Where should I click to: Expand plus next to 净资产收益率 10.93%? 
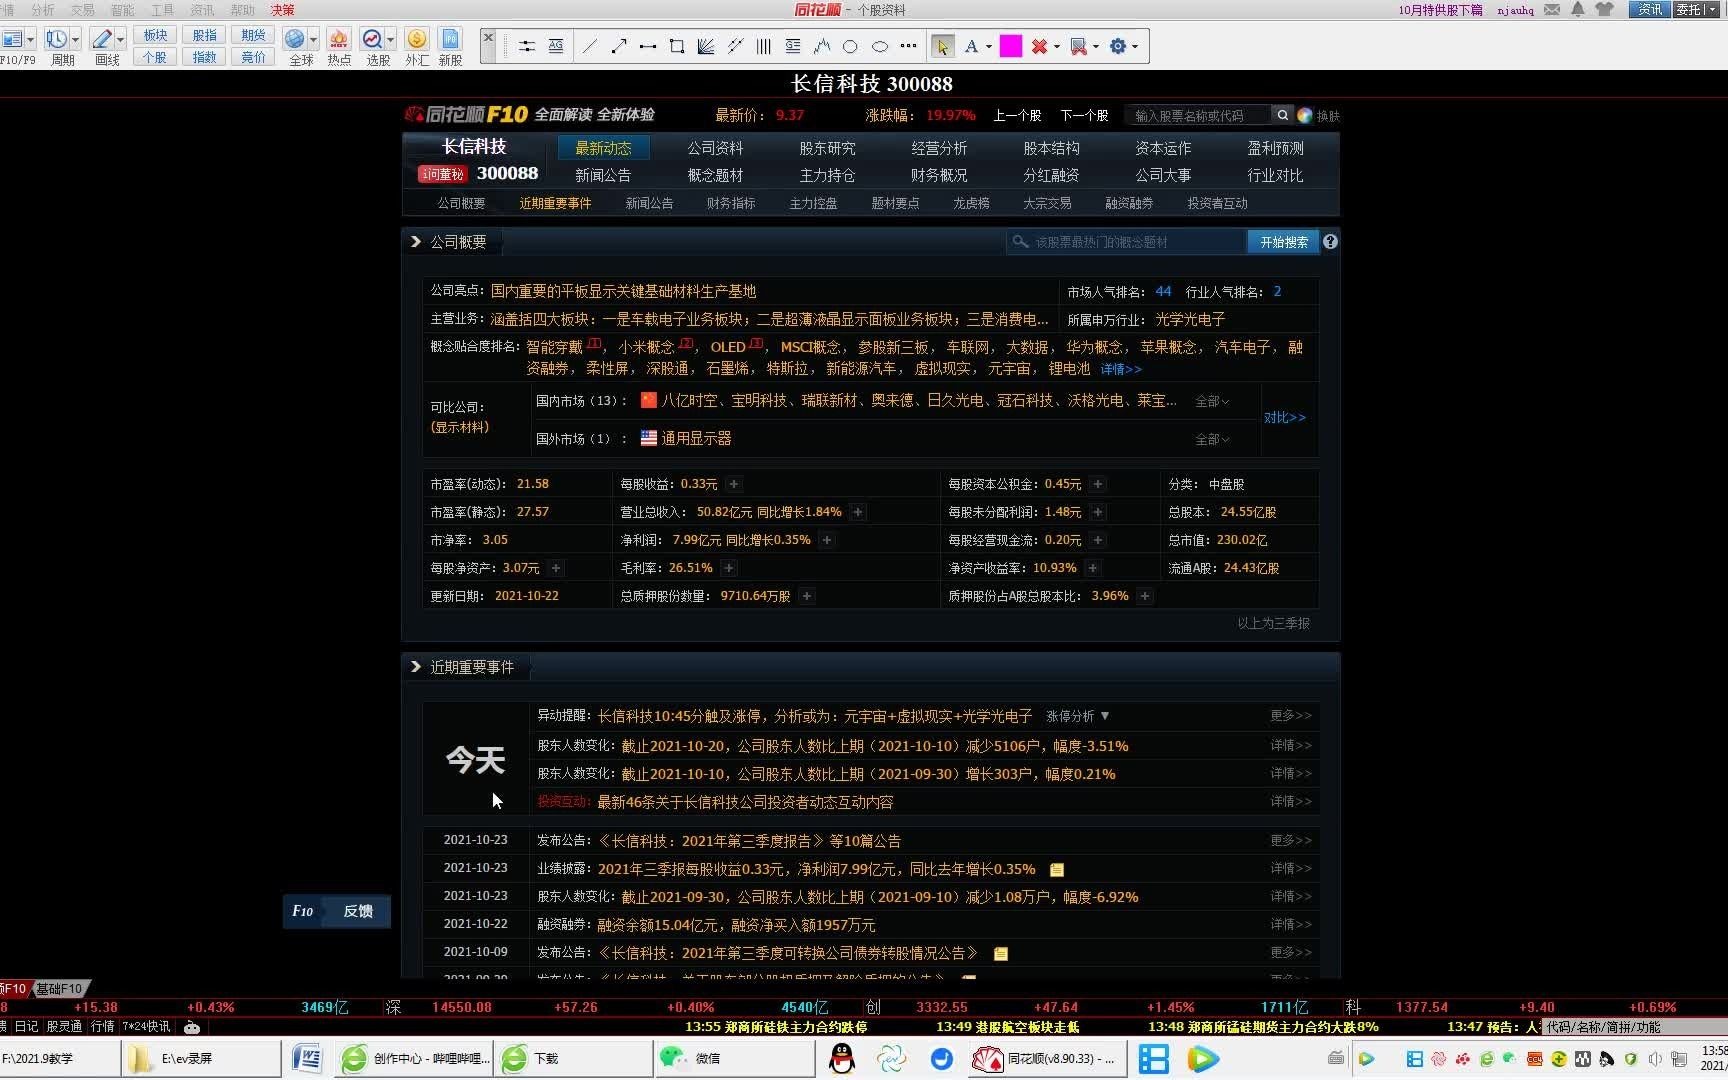(1092, 568)
